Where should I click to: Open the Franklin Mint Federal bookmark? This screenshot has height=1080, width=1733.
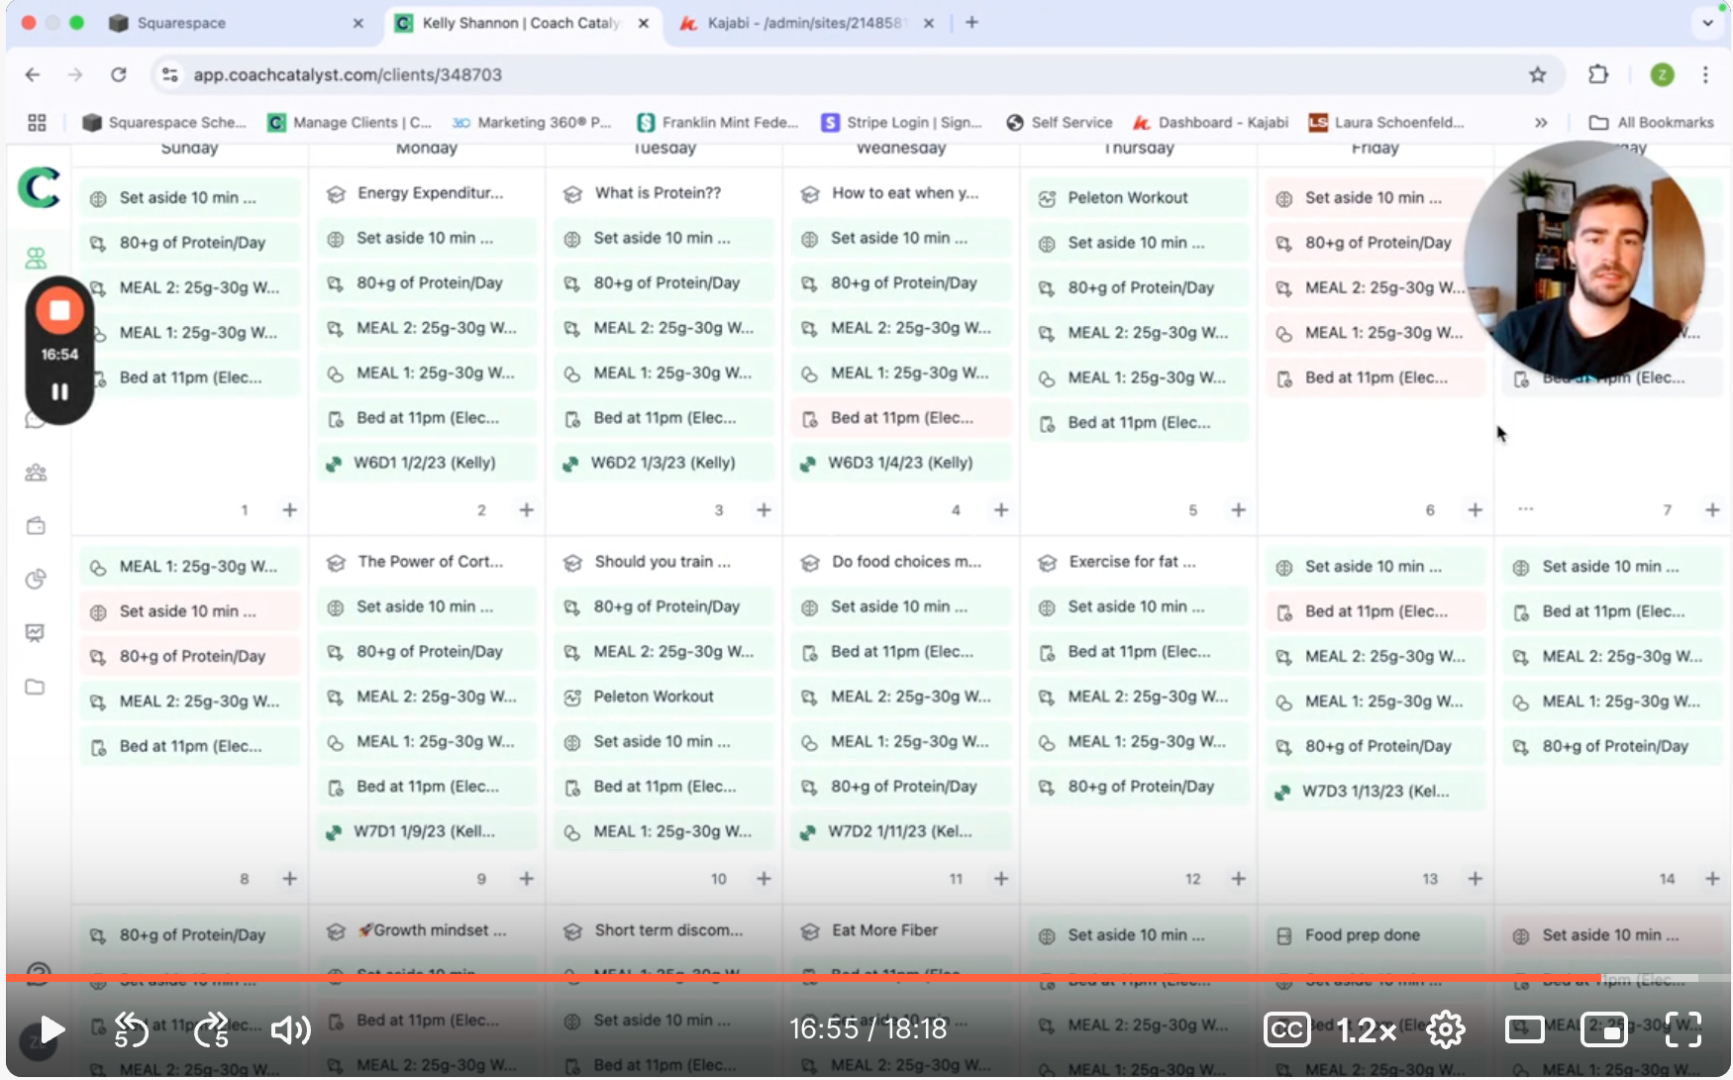click(x=718, y=122)
